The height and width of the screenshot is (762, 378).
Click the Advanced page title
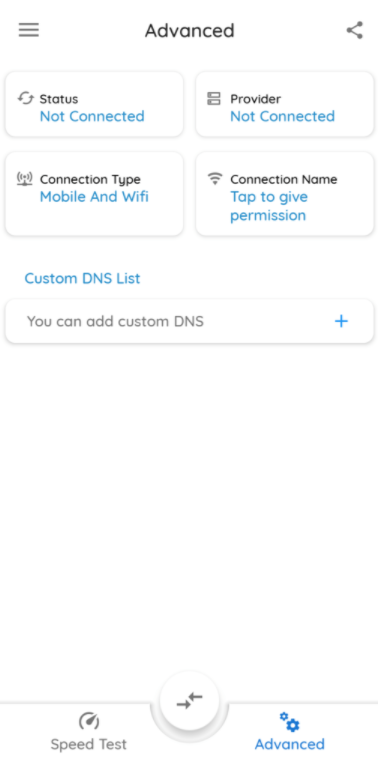(189, 30)
